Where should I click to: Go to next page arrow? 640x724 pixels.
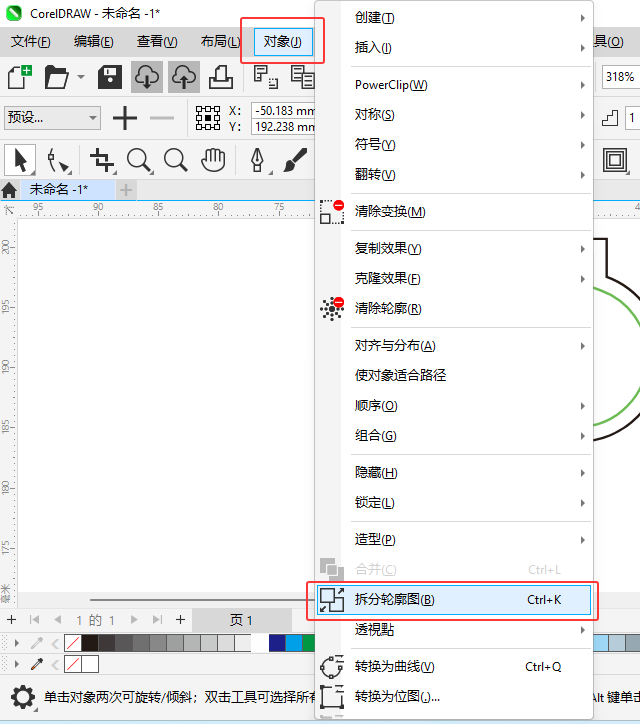(x=134, y=620)
